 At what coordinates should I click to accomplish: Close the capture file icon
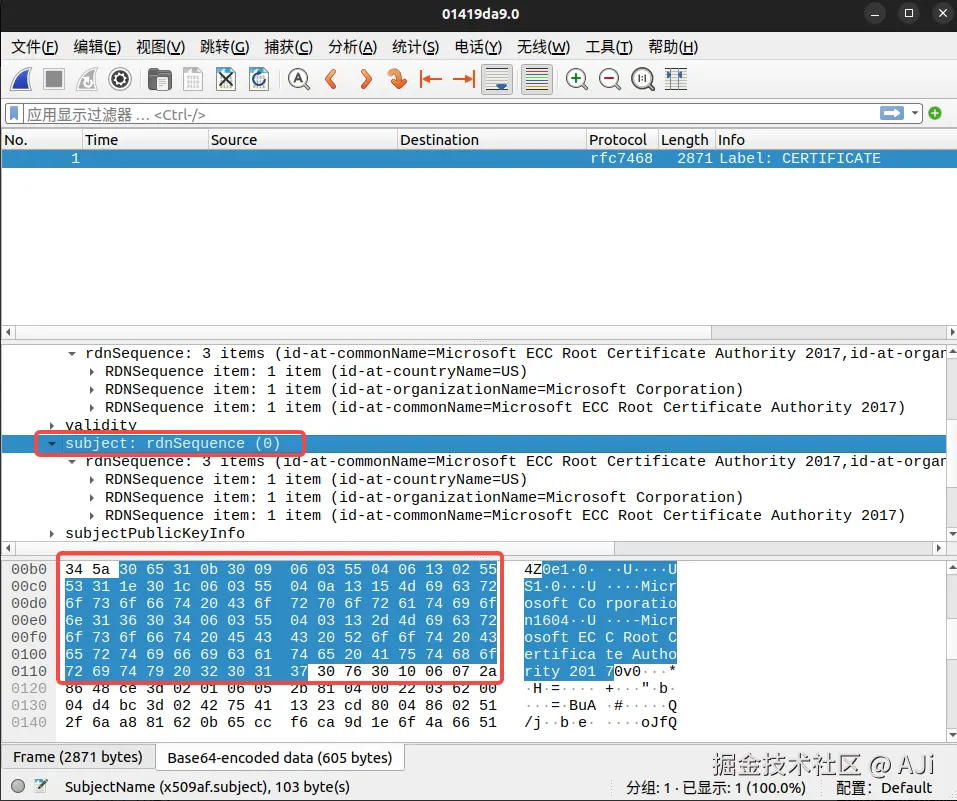(x=226, y=79)
